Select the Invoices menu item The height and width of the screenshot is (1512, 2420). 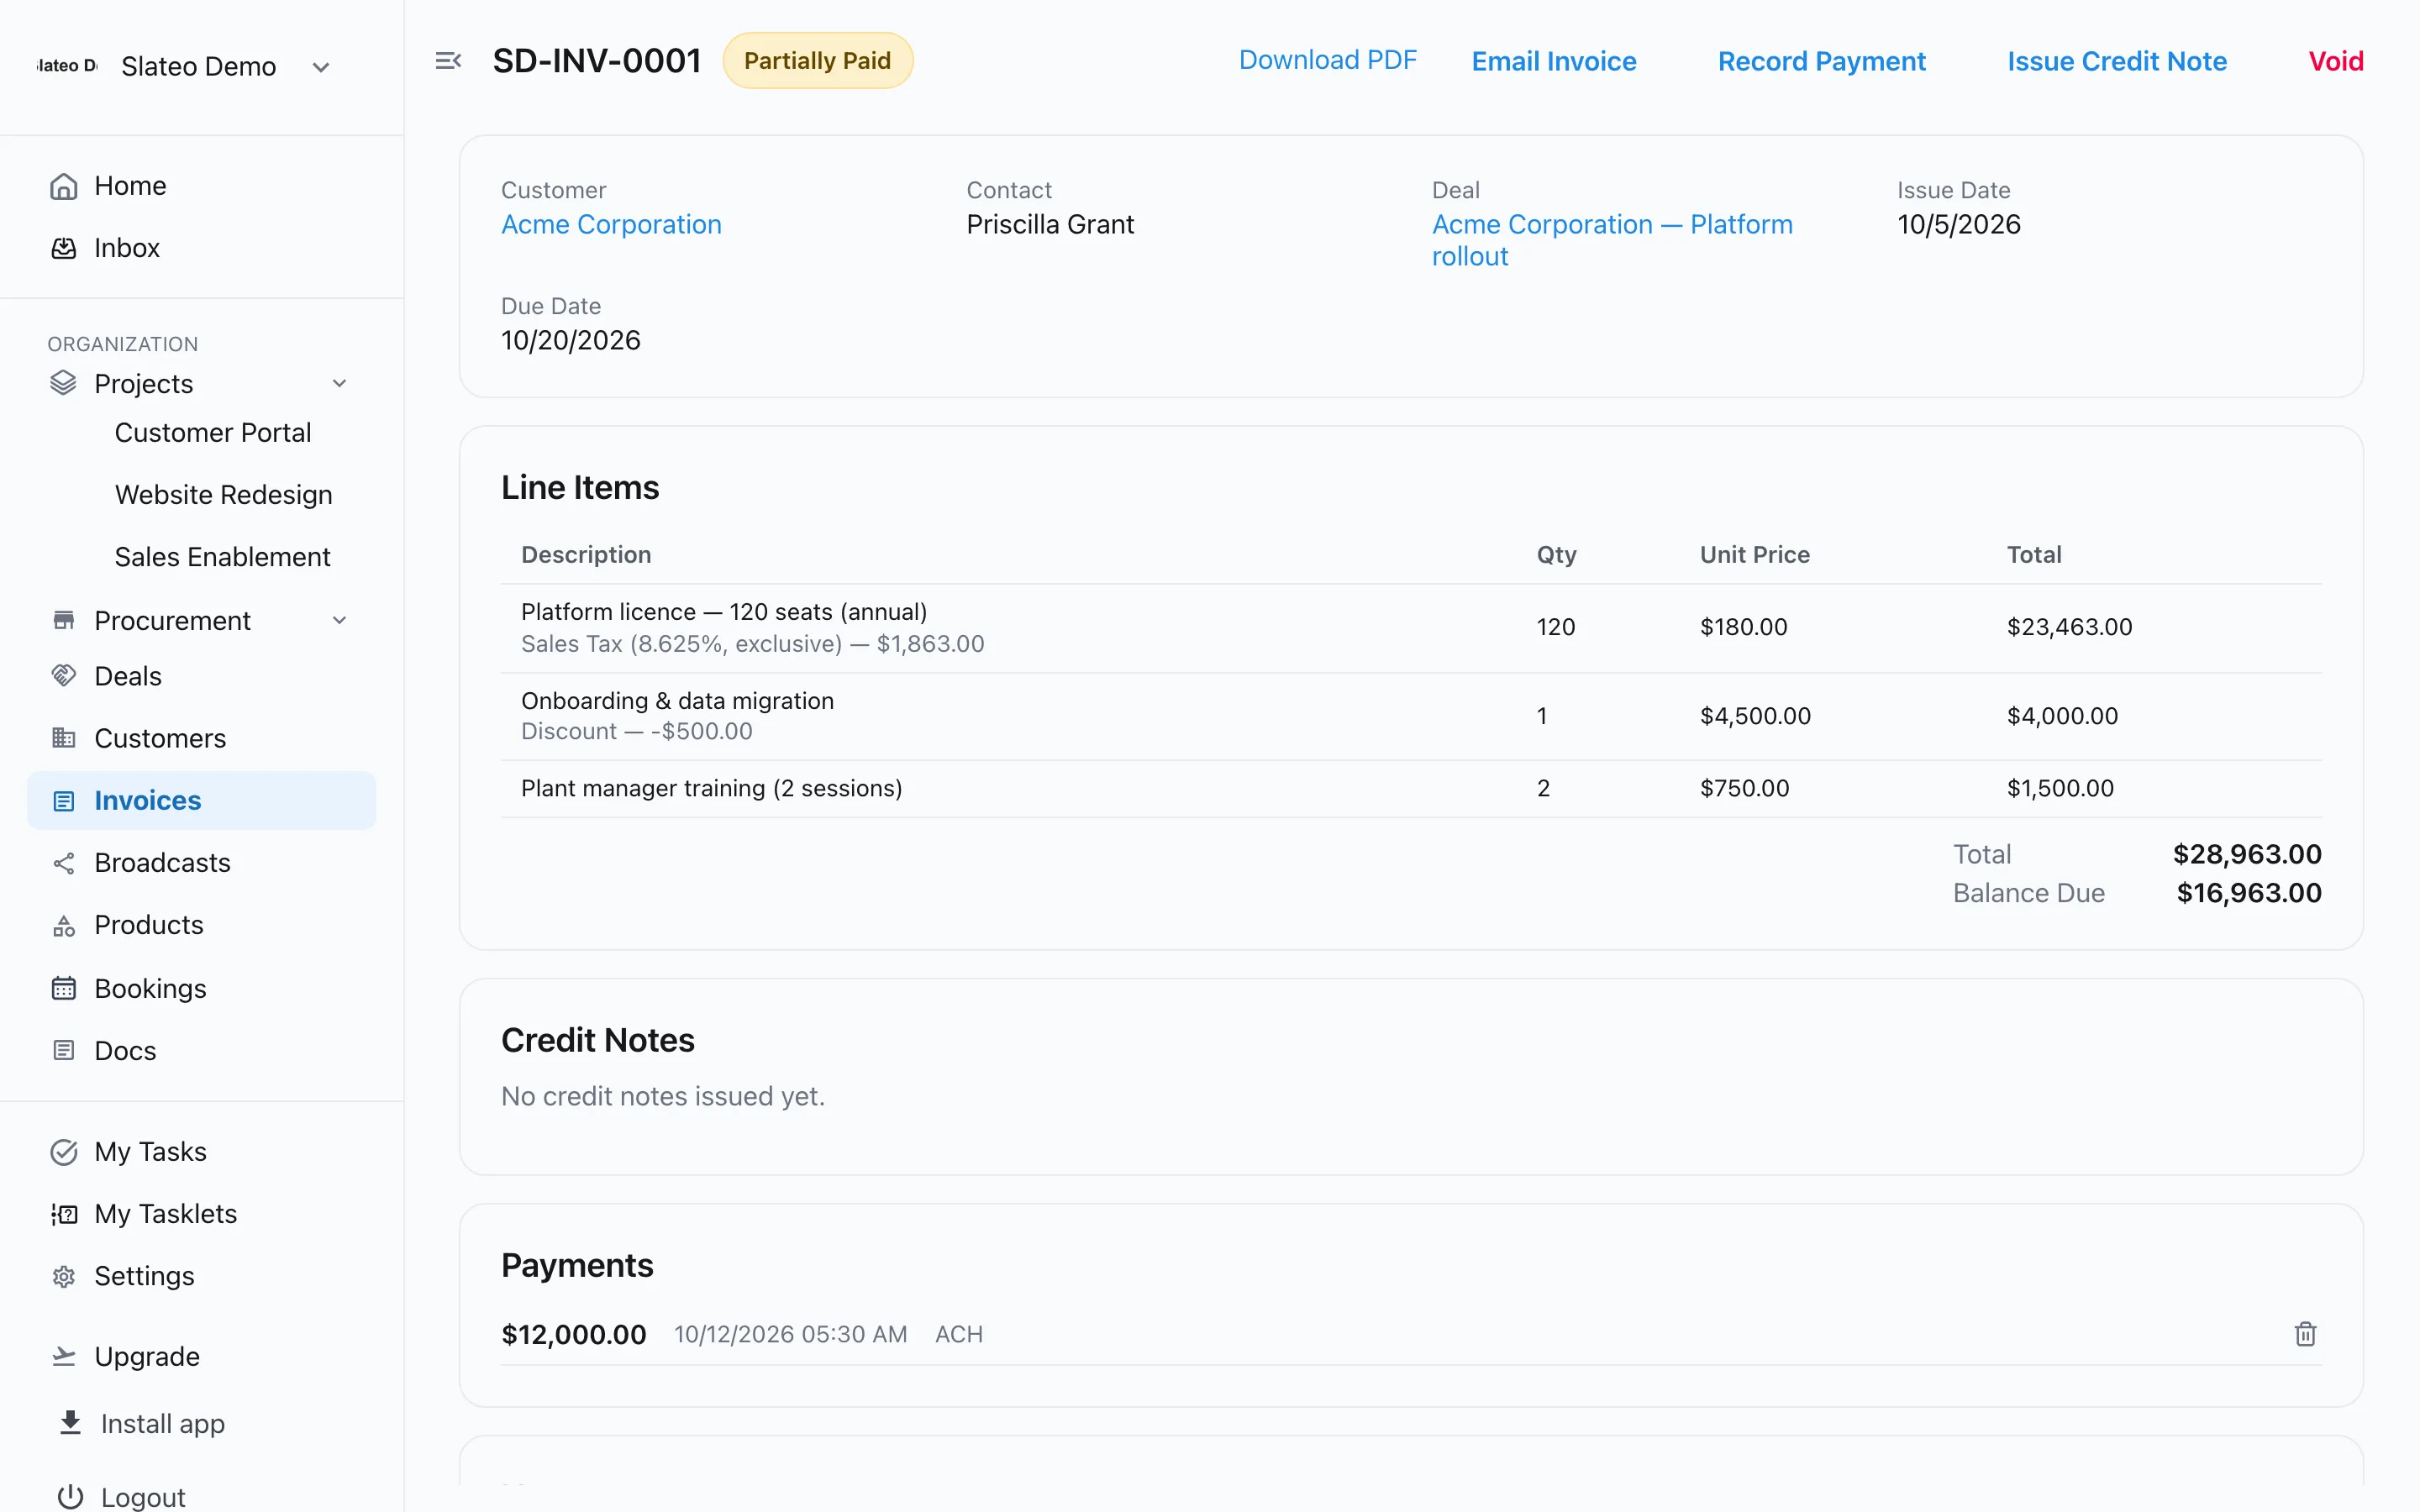[x=202, y=800]
